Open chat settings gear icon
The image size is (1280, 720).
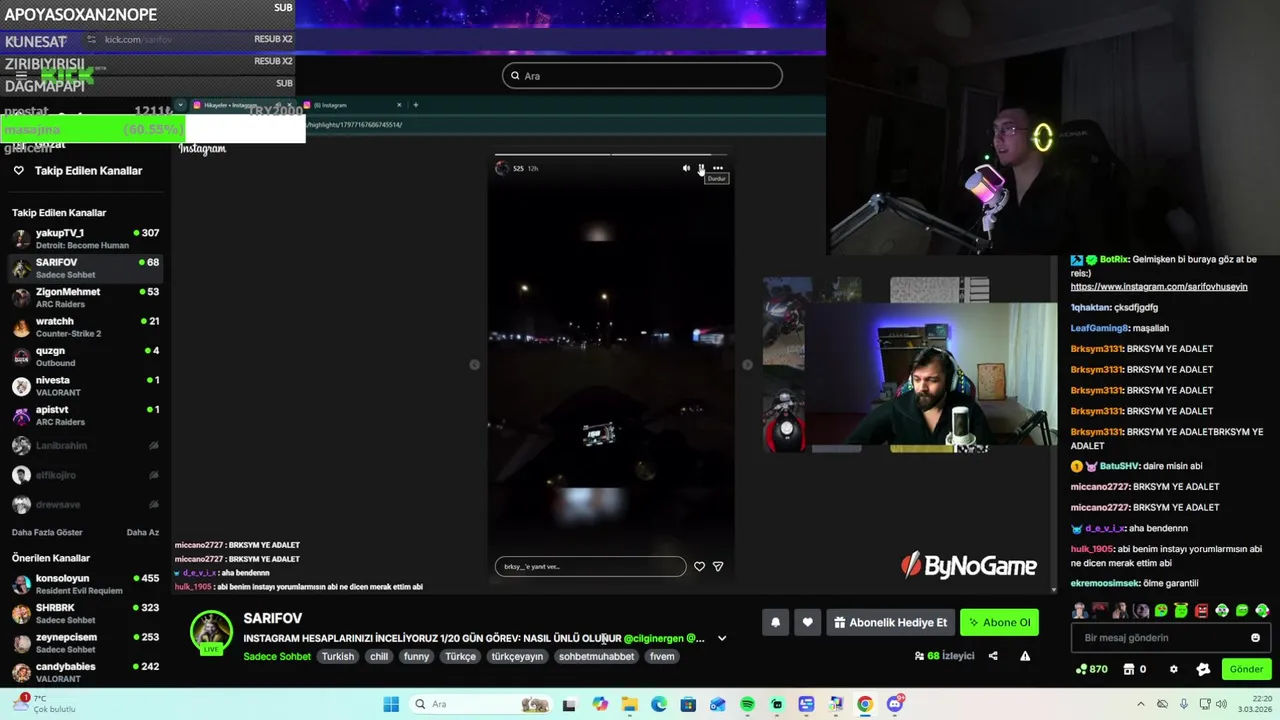coord(1174,669)
